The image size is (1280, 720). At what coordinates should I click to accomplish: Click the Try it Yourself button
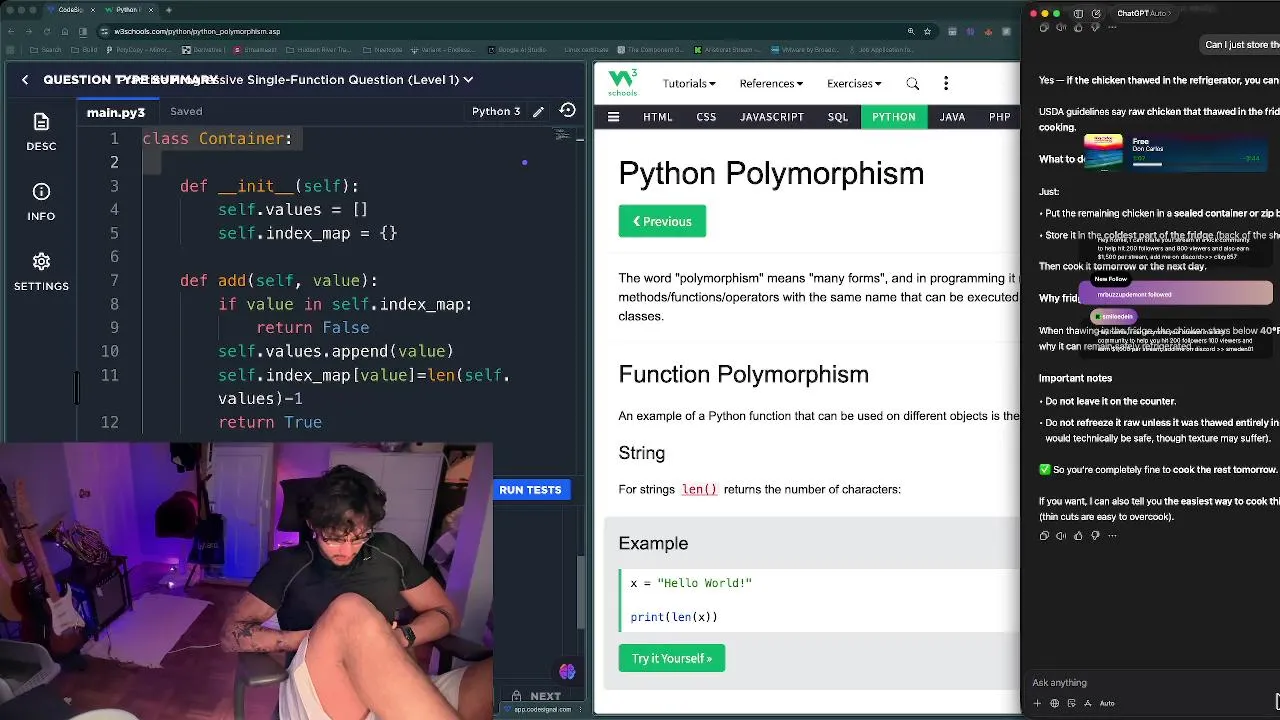click(x=672, y=658)
